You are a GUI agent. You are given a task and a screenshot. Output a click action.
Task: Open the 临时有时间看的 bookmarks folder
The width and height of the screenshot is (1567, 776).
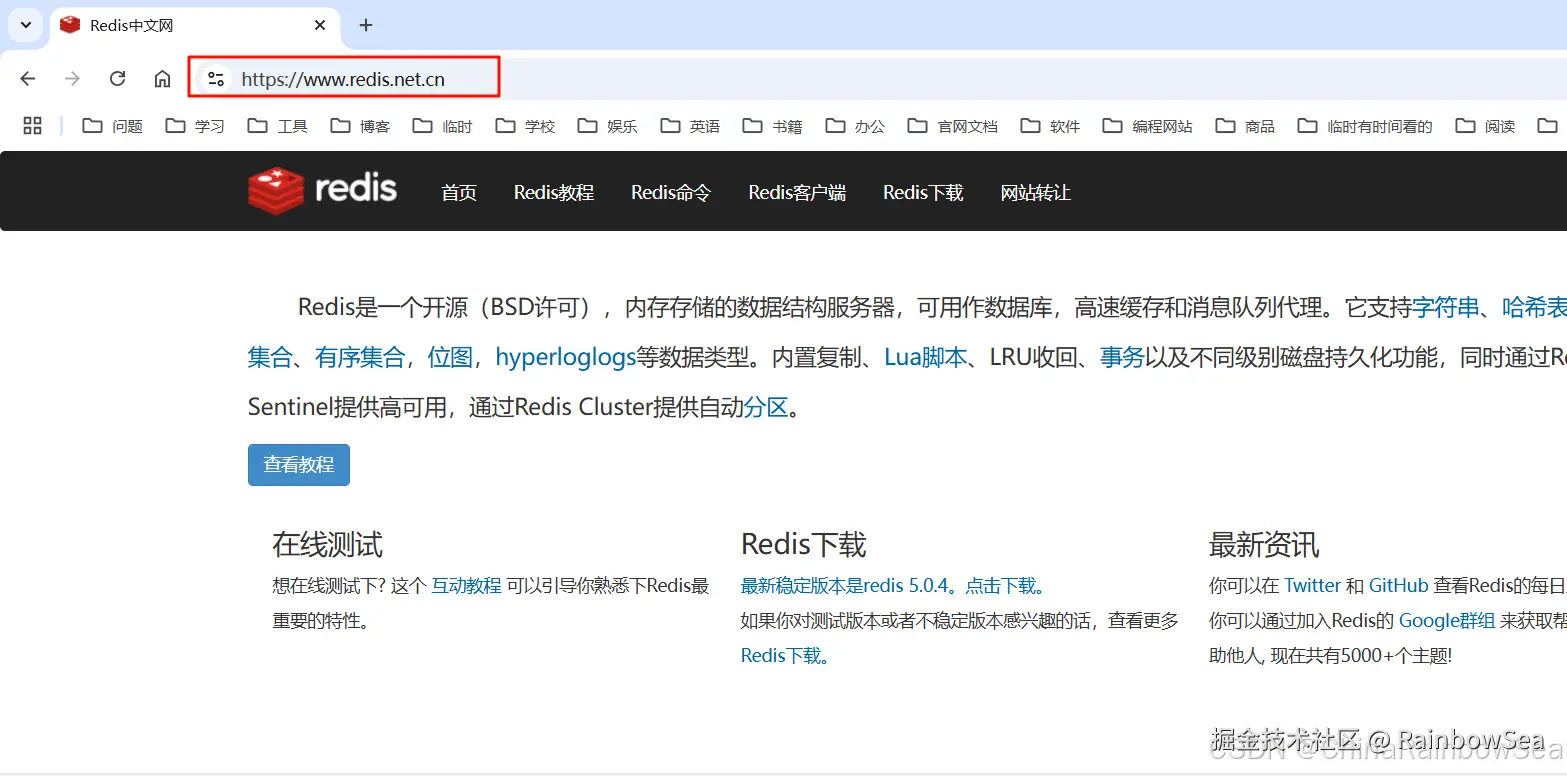(1365, 126)
